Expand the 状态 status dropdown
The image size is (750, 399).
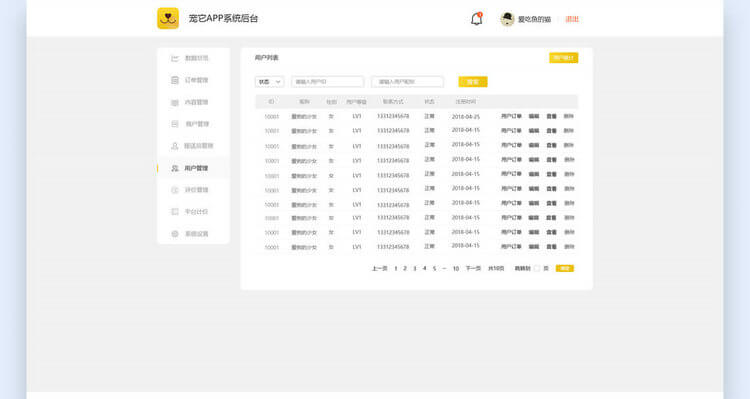pyautogui.click(x=269, y=82)
